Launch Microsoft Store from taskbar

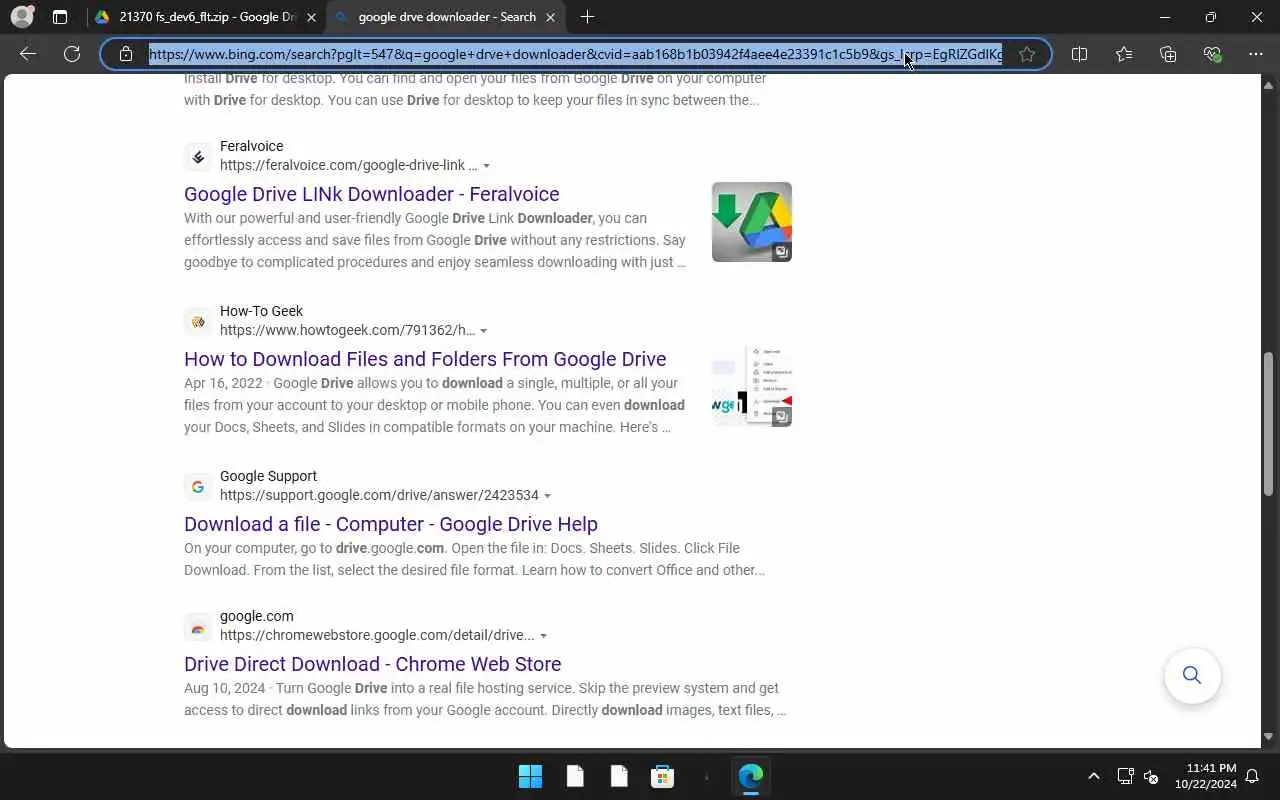coord(662,776)
